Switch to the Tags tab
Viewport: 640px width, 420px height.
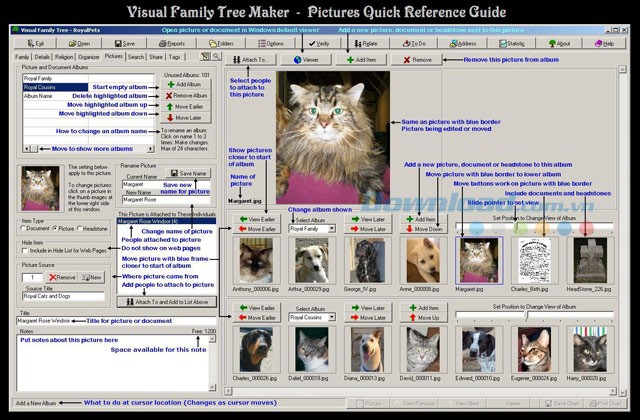tap(174, 57)
